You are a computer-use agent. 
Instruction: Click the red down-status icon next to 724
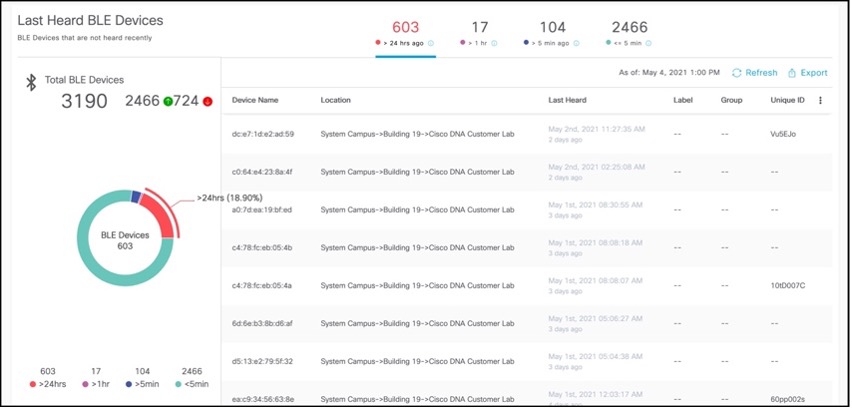click(x=207, y=101)
